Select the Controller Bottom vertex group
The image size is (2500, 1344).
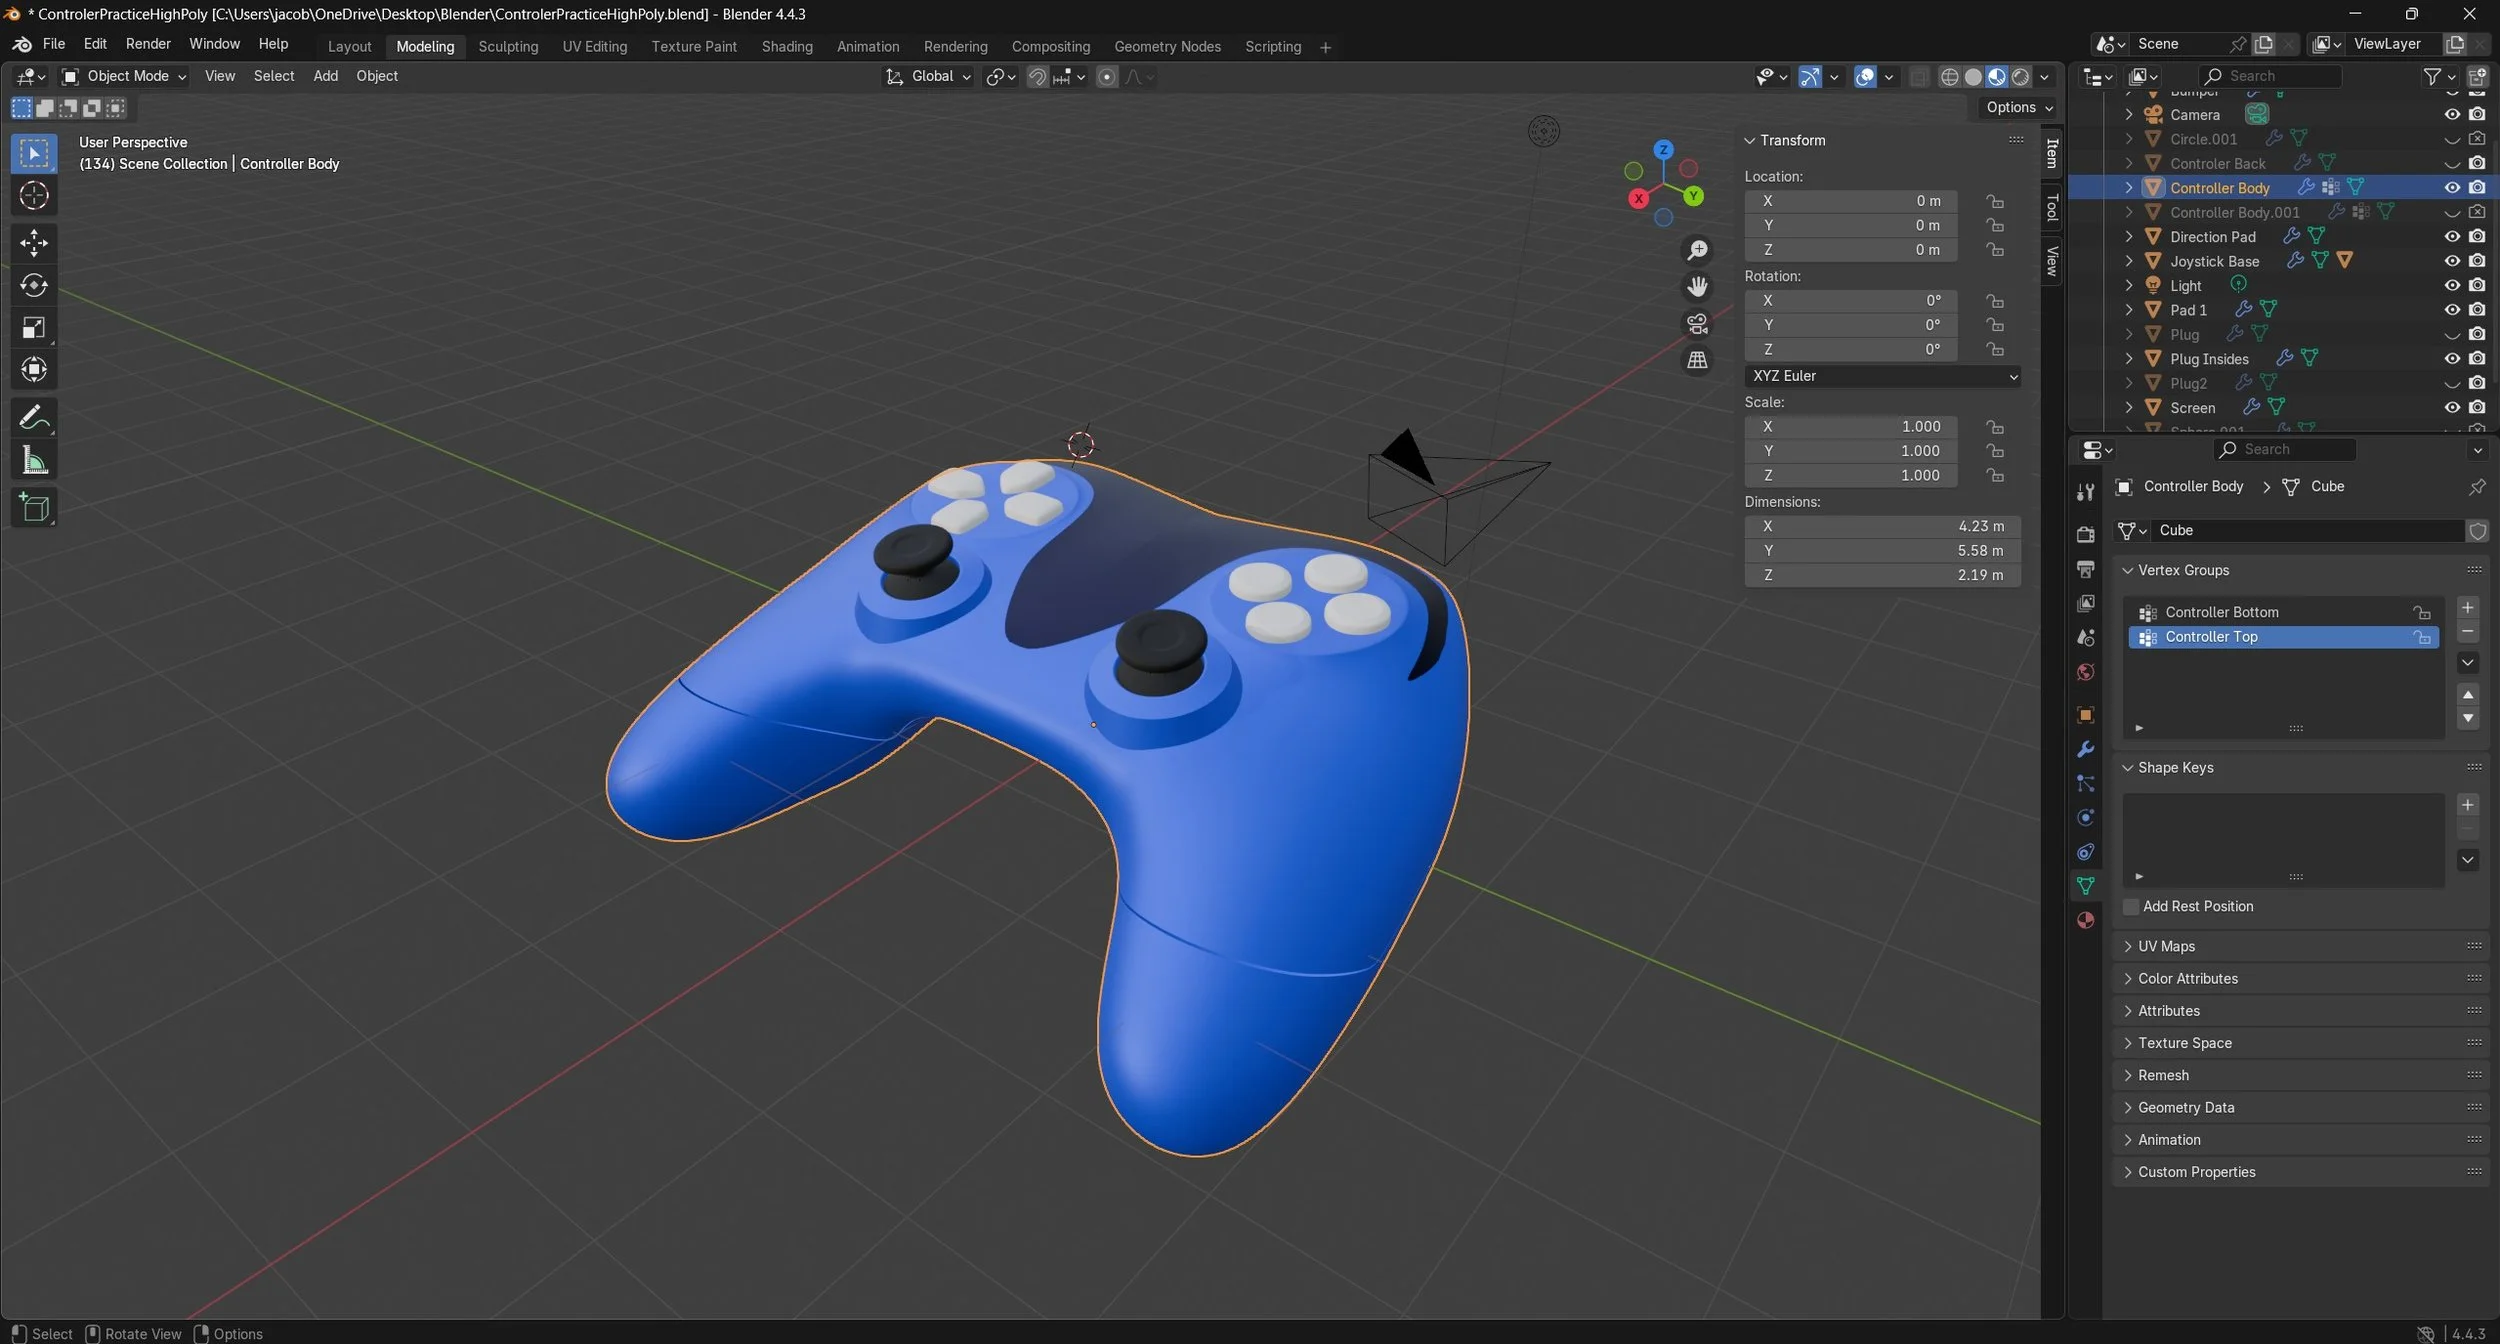click(2221, 612)
